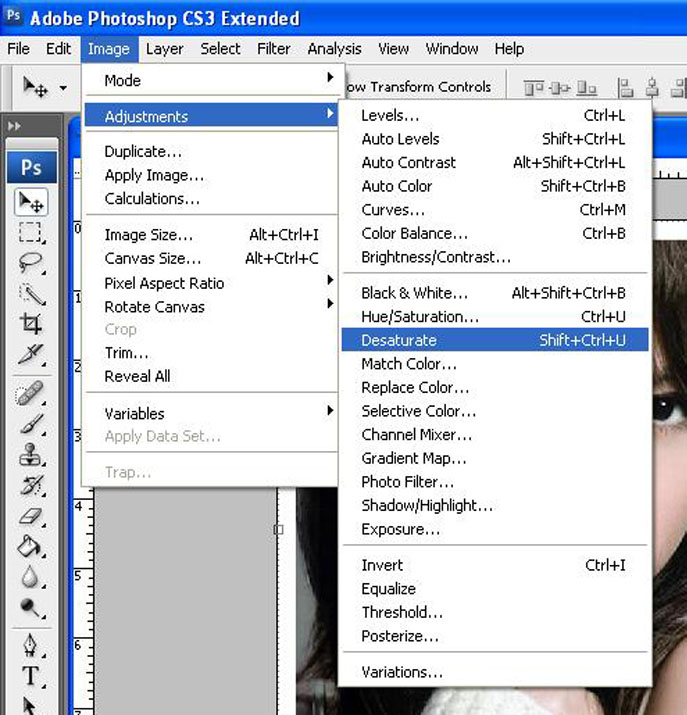Viewport: 687px width, 715px height.
Task: Choose Duplicate from Image menu
Action: [x=211, y=151]
